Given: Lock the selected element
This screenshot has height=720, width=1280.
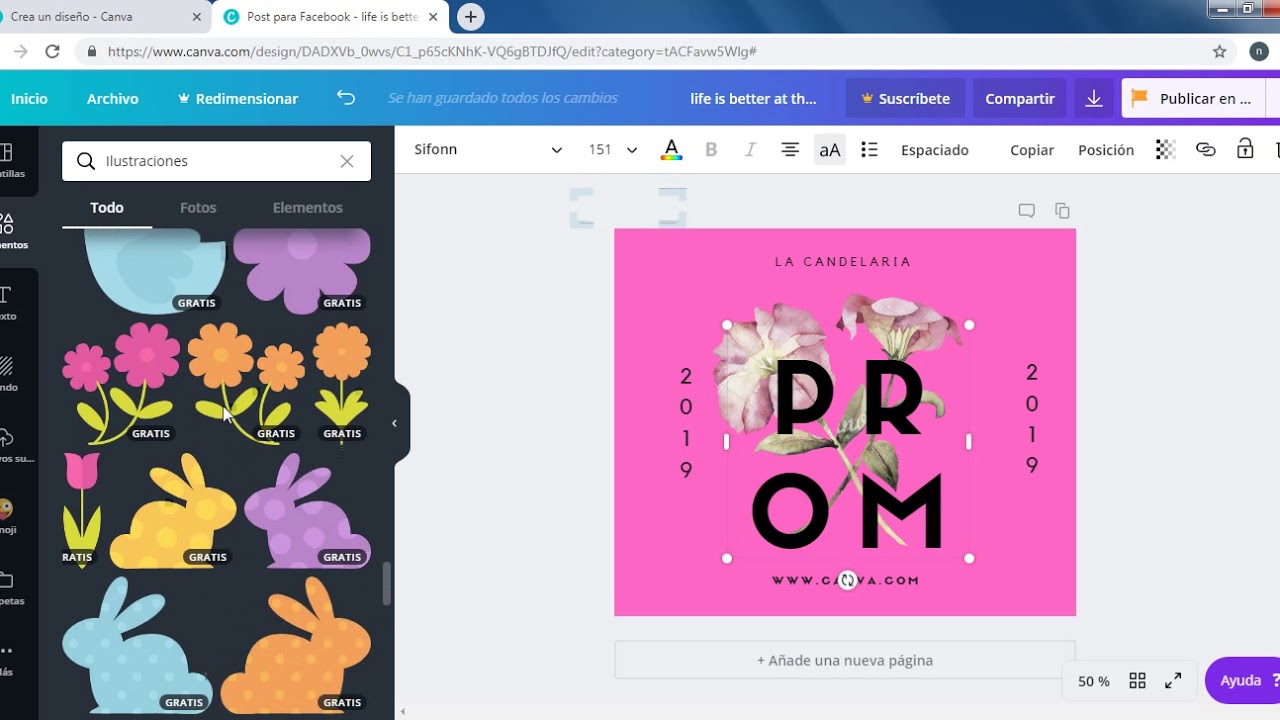Looking at the screenshot, I should pyautogui.click(x=1245, y=149).
